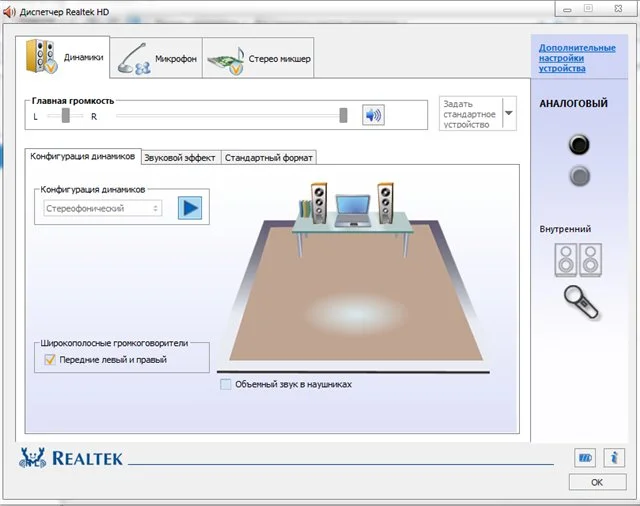The image size is (640, 506).
Task: Click the right speaker in room
Action: 385,203
